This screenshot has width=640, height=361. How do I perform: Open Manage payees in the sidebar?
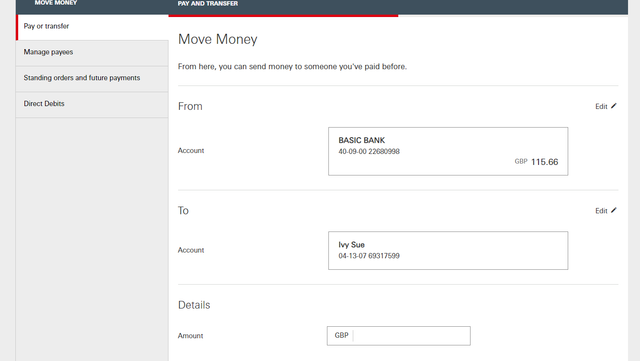coord(93,52)
